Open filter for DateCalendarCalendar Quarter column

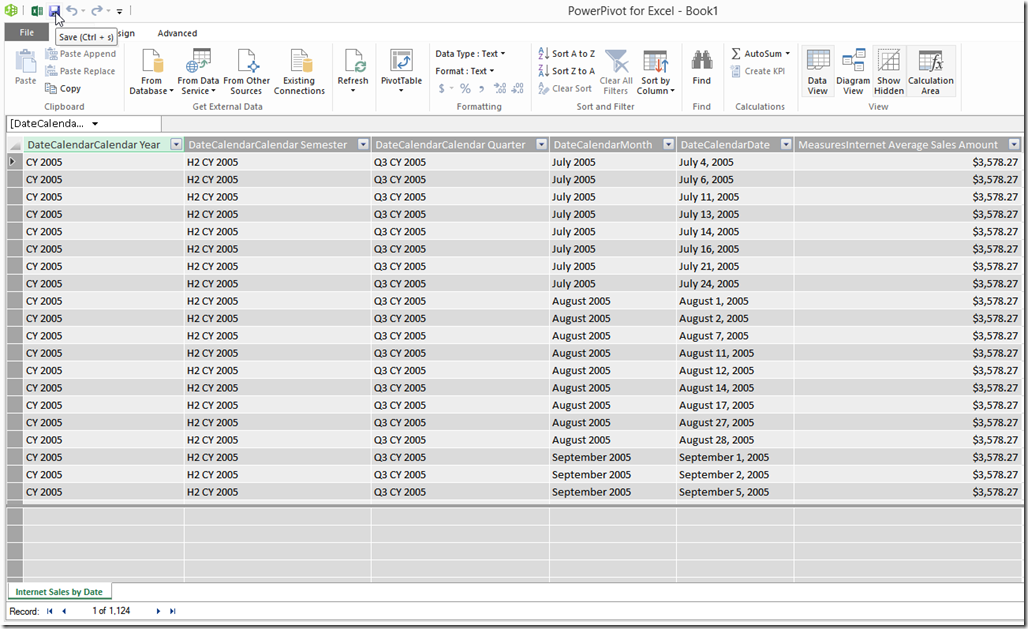click(542, 144)
